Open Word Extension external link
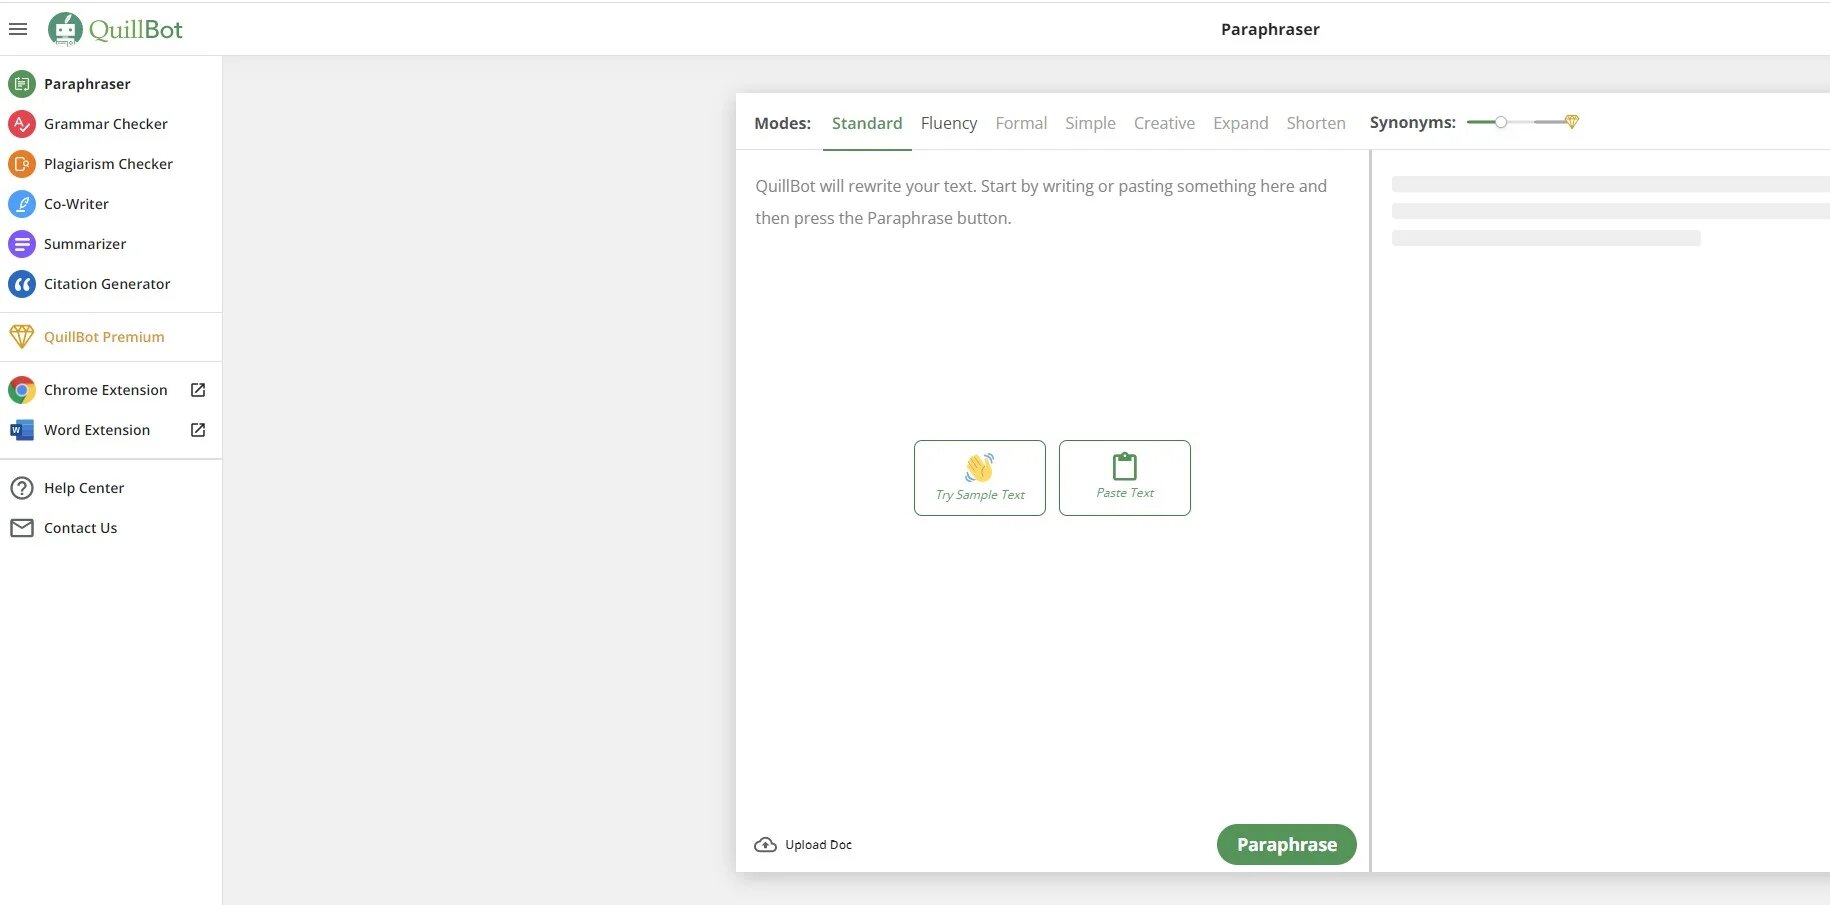 tap(198, 430)
